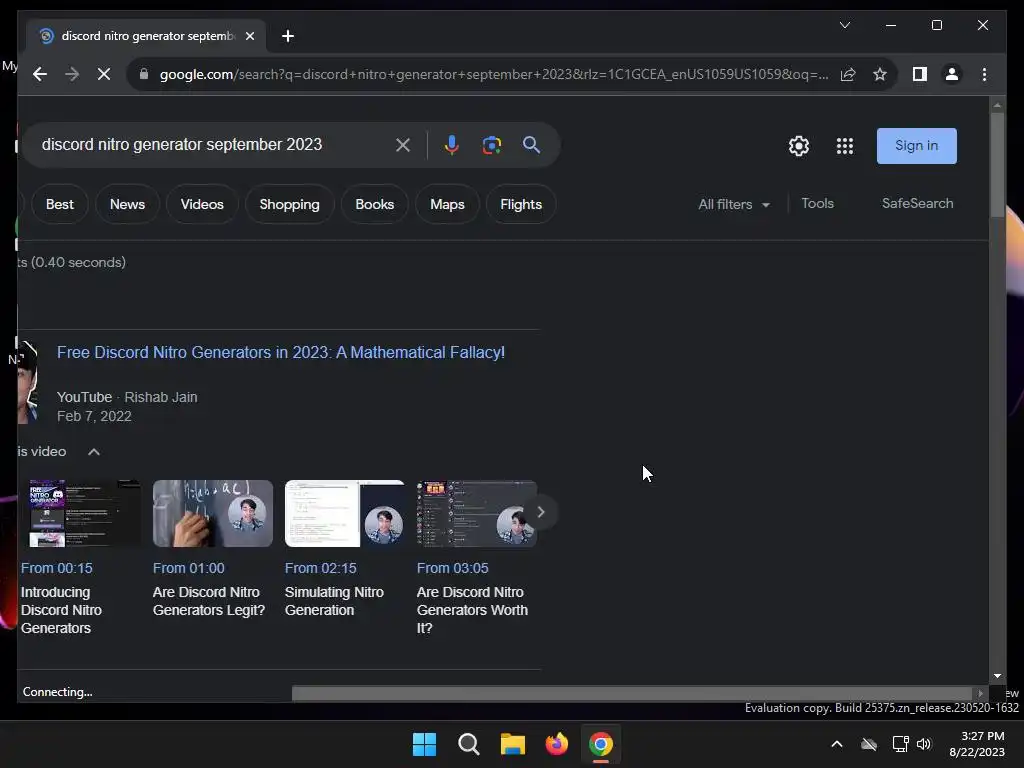This screenshot has width=1024, height=768.
Task: Click the scroll down arrow
Action: coord(997,676)
